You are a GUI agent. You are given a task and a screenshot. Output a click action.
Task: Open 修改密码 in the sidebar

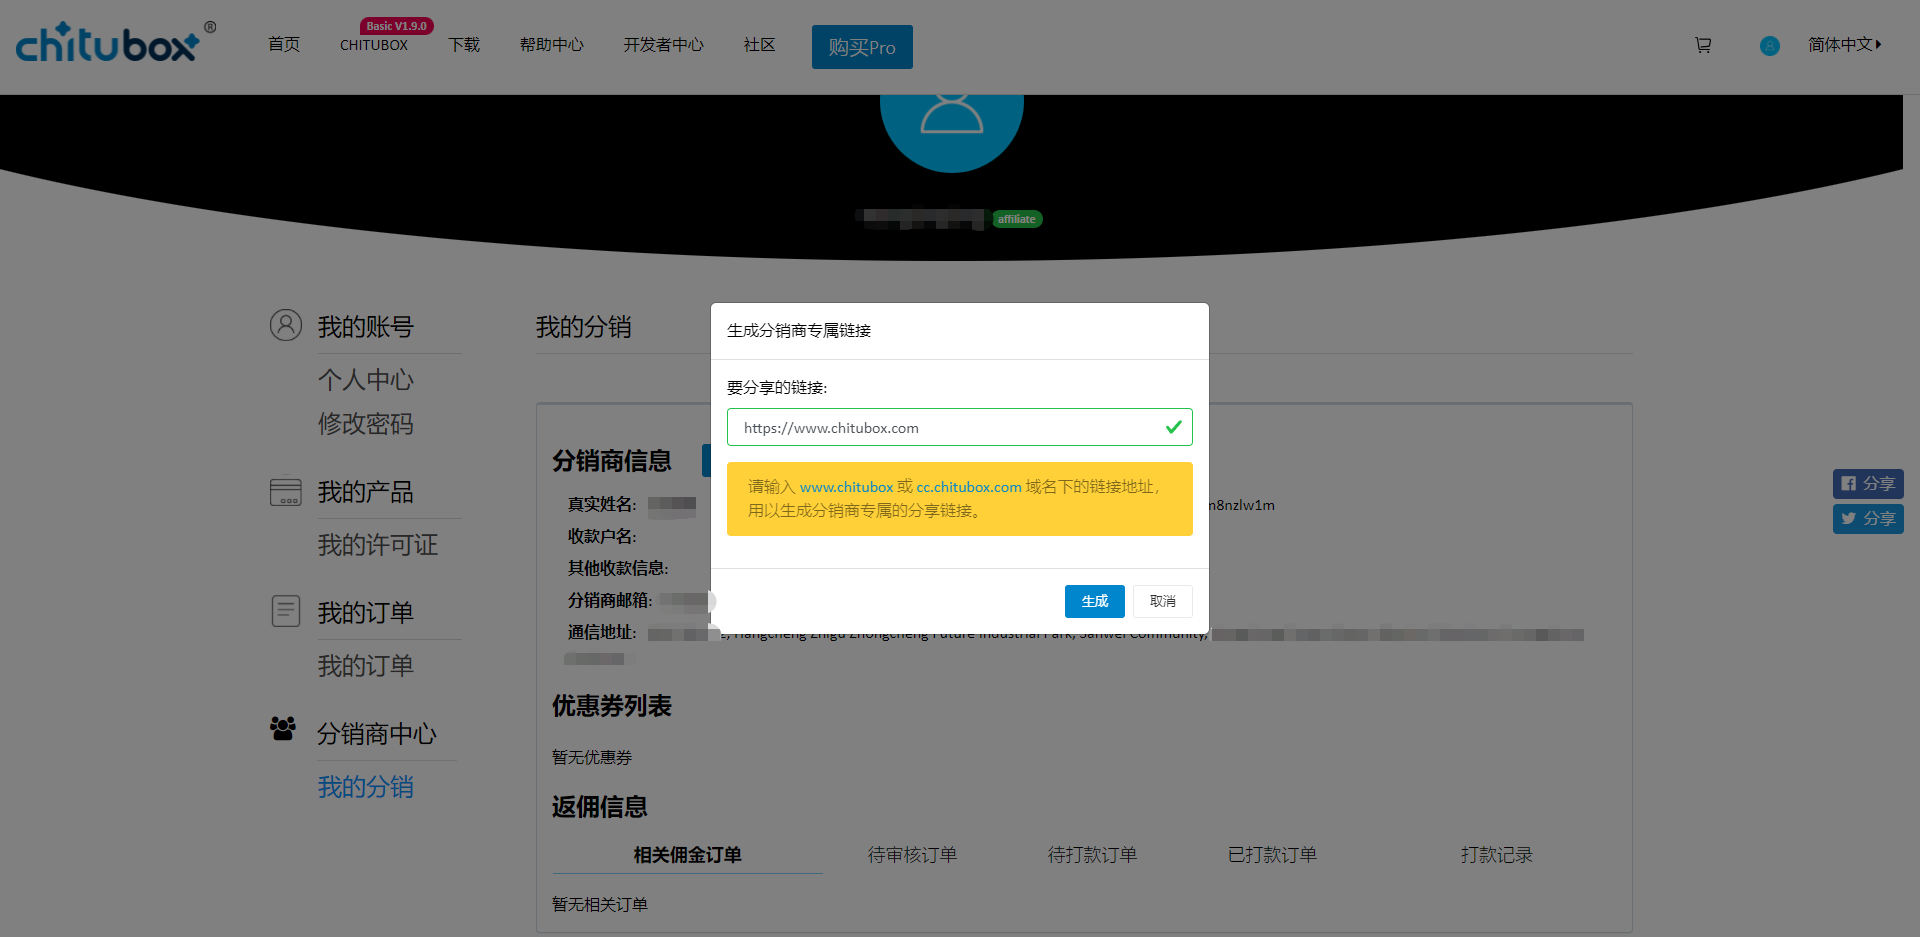coord(366,424)
